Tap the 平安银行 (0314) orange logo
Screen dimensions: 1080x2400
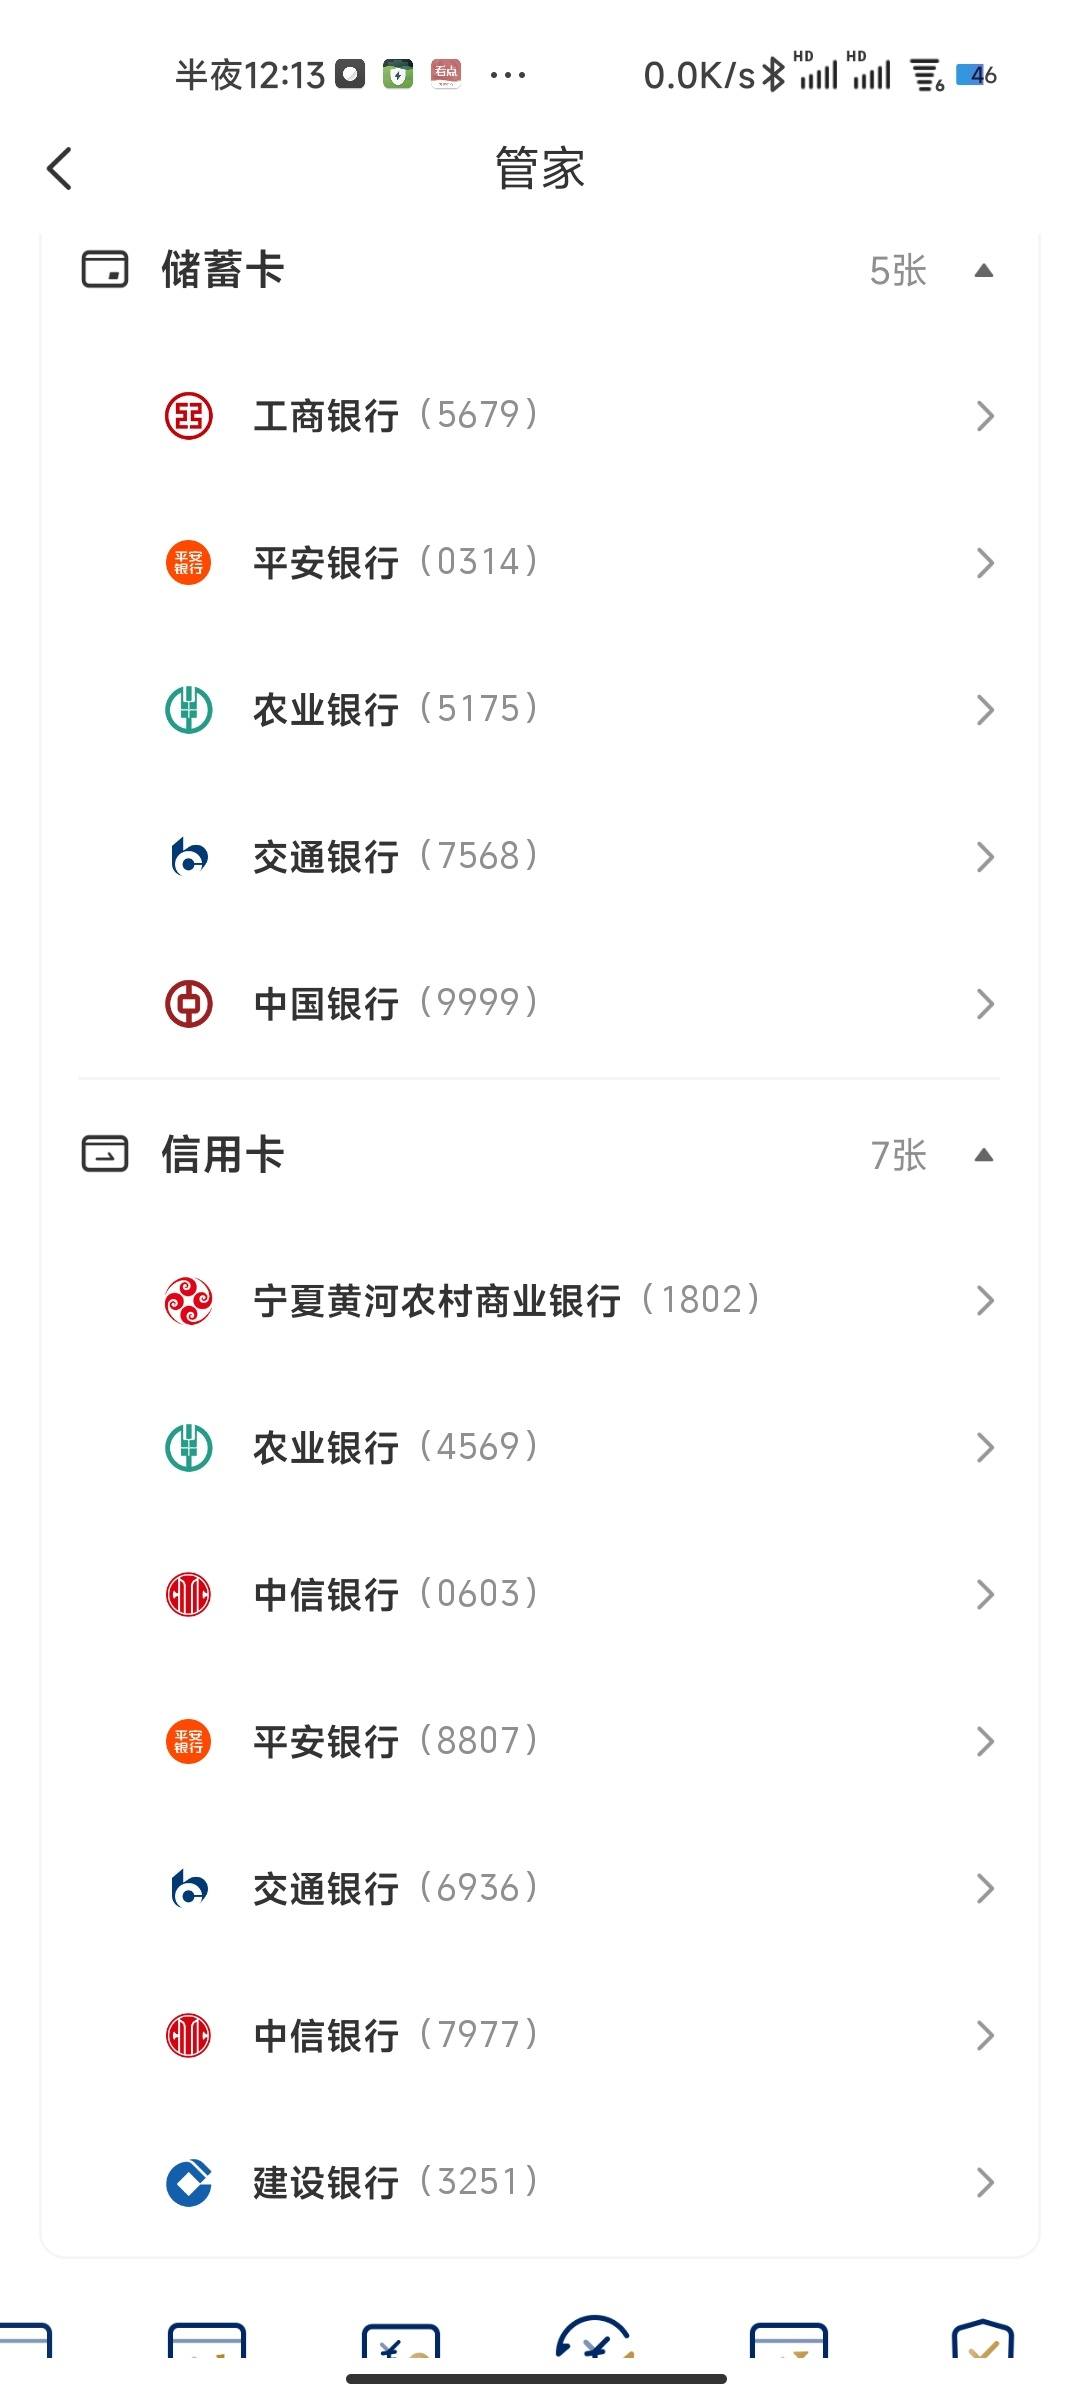(188, 562)
